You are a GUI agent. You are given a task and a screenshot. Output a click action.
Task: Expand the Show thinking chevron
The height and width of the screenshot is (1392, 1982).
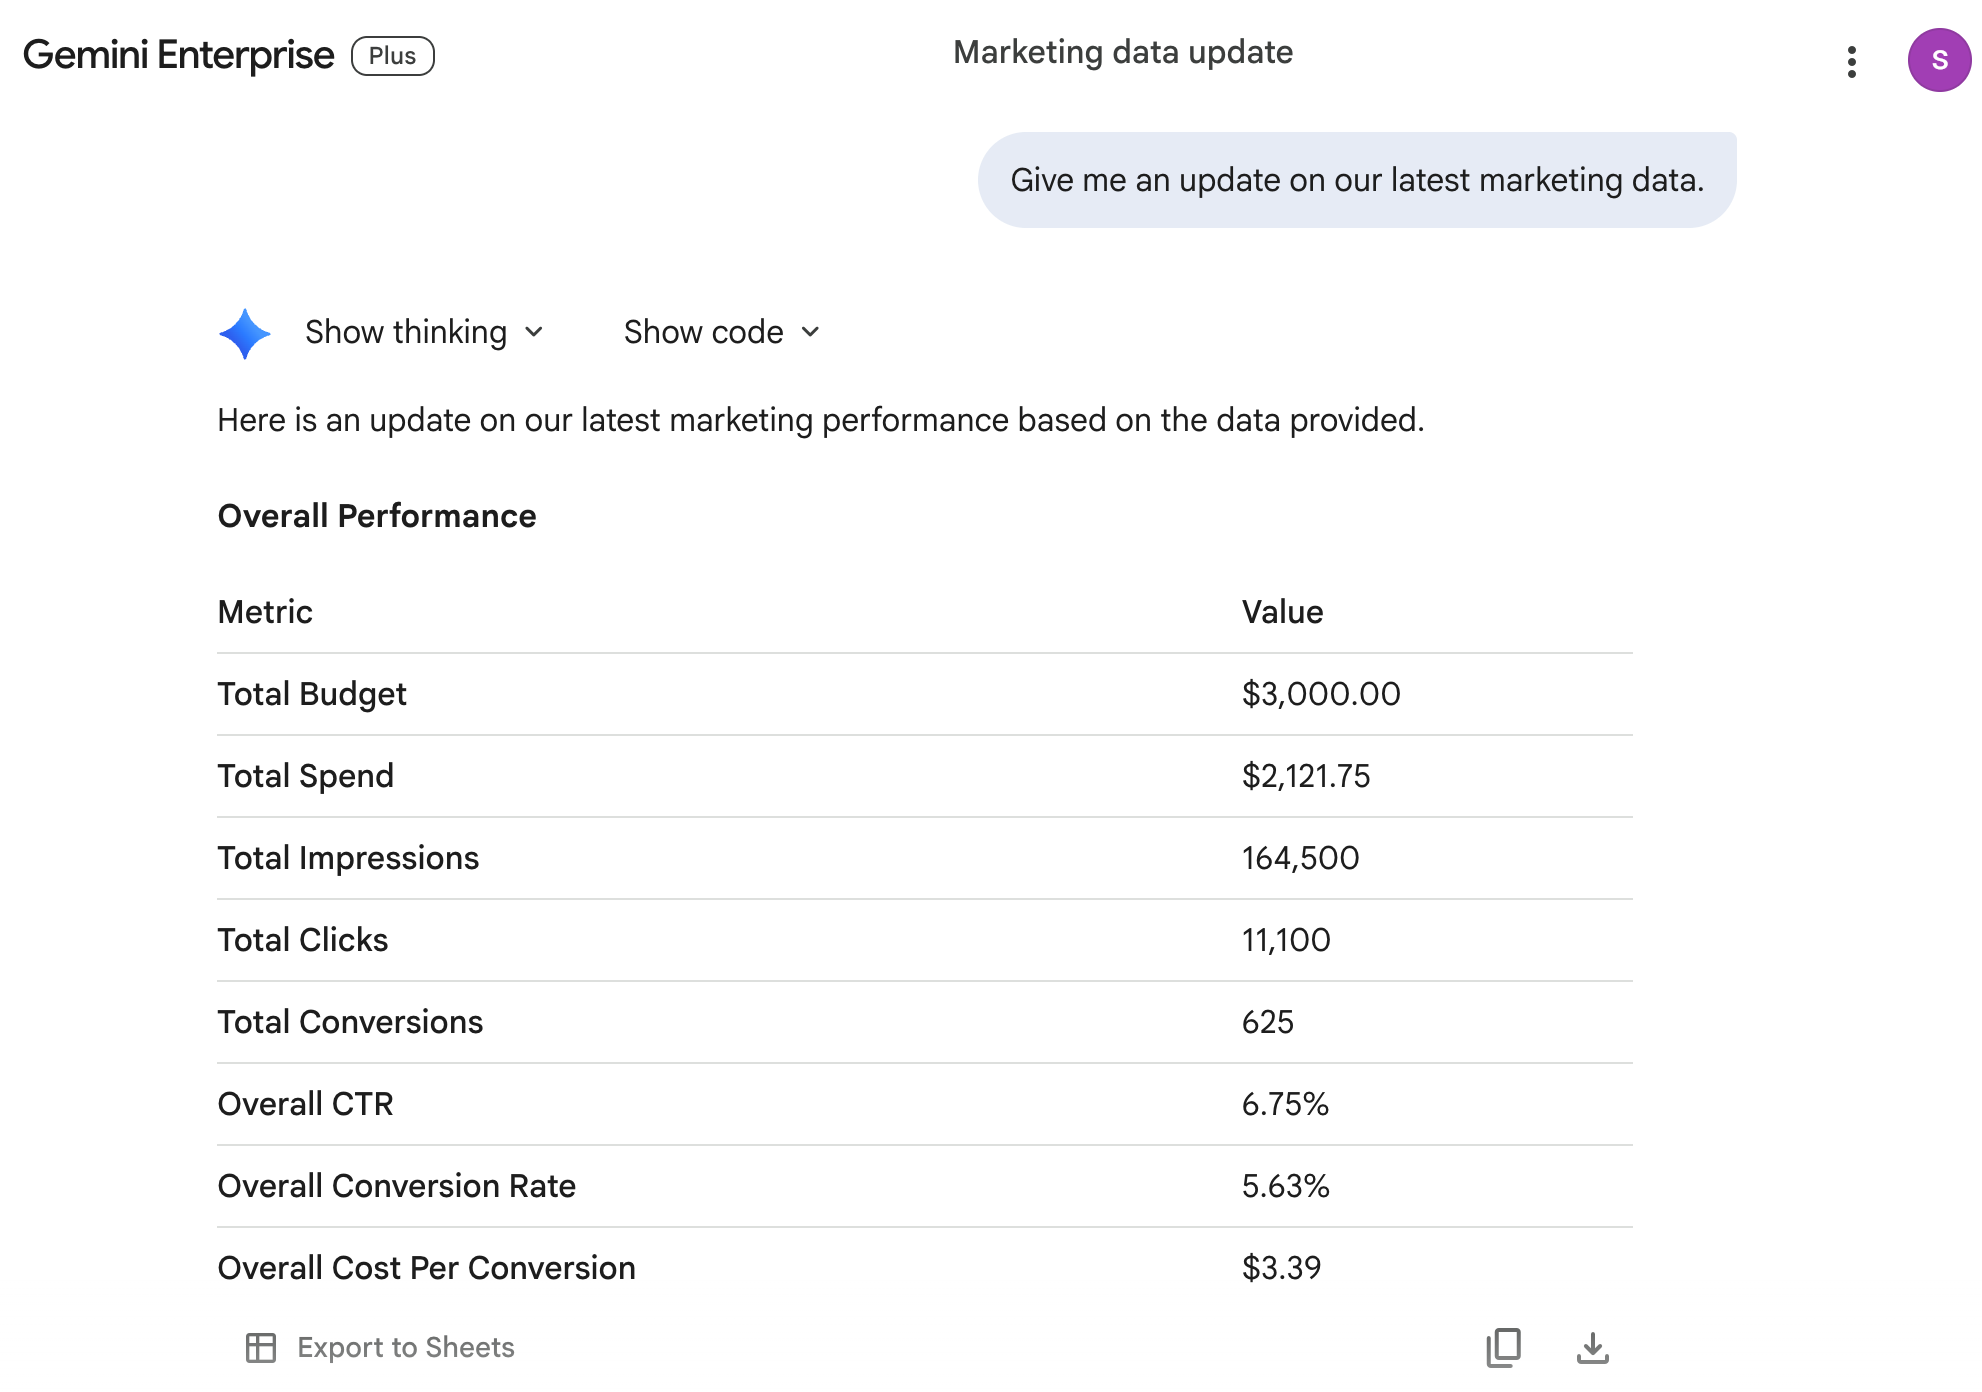pyautogui.click(x=534, y=332)
